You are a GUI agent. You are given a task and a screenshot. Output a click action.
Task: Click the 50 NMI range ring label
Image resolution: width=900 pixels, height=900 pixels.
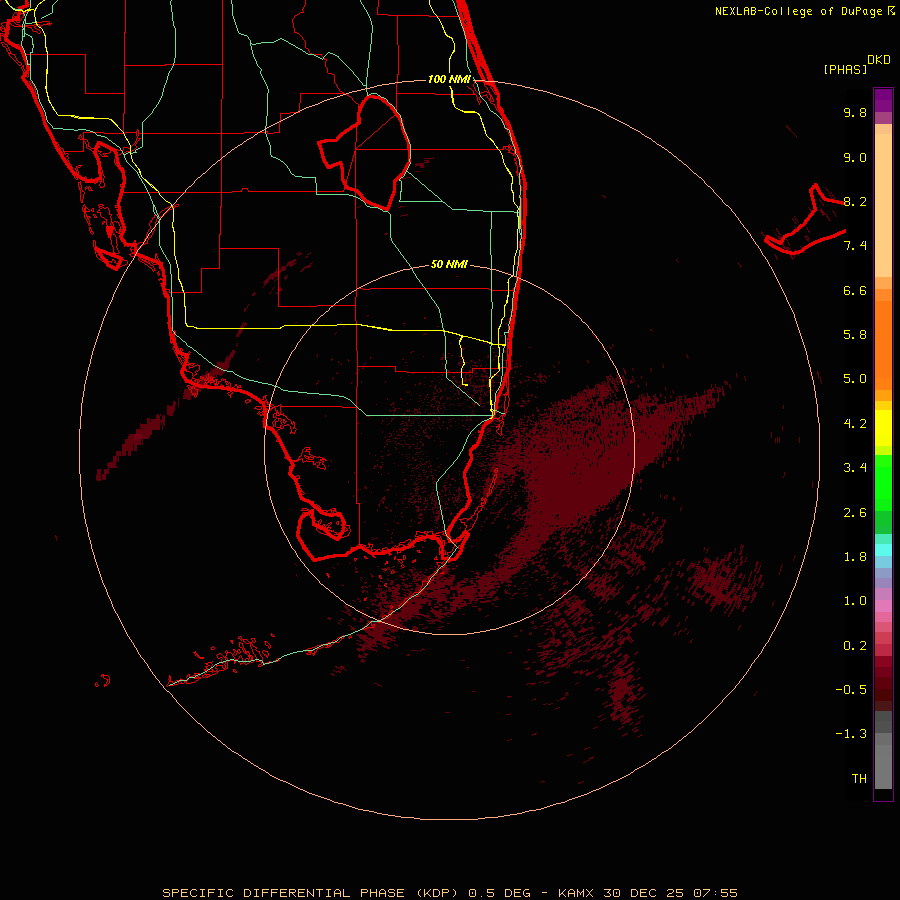449,264
